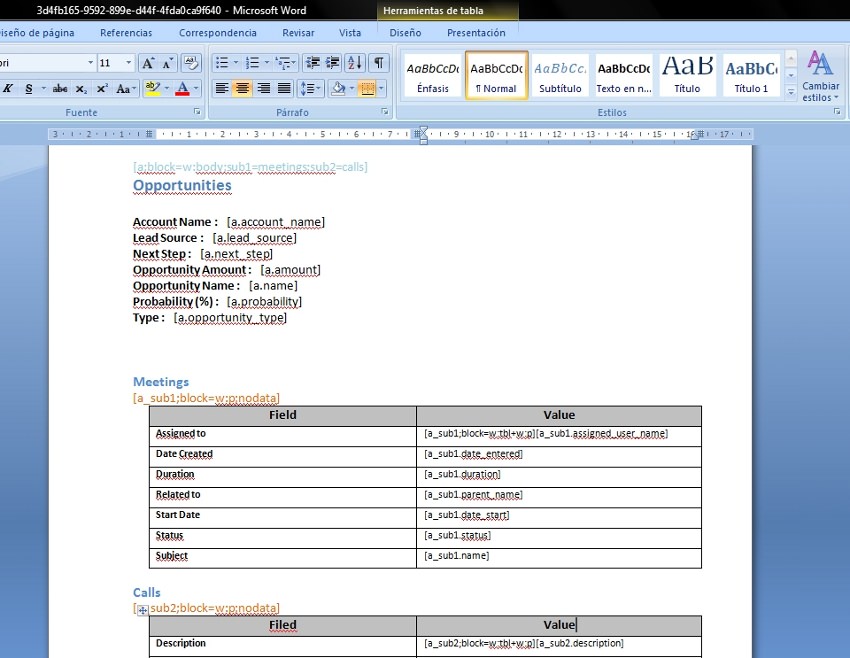The height and width of the screenshot is (658, 850).
Task: Toggle italic formatting
Action: point(8,89)
